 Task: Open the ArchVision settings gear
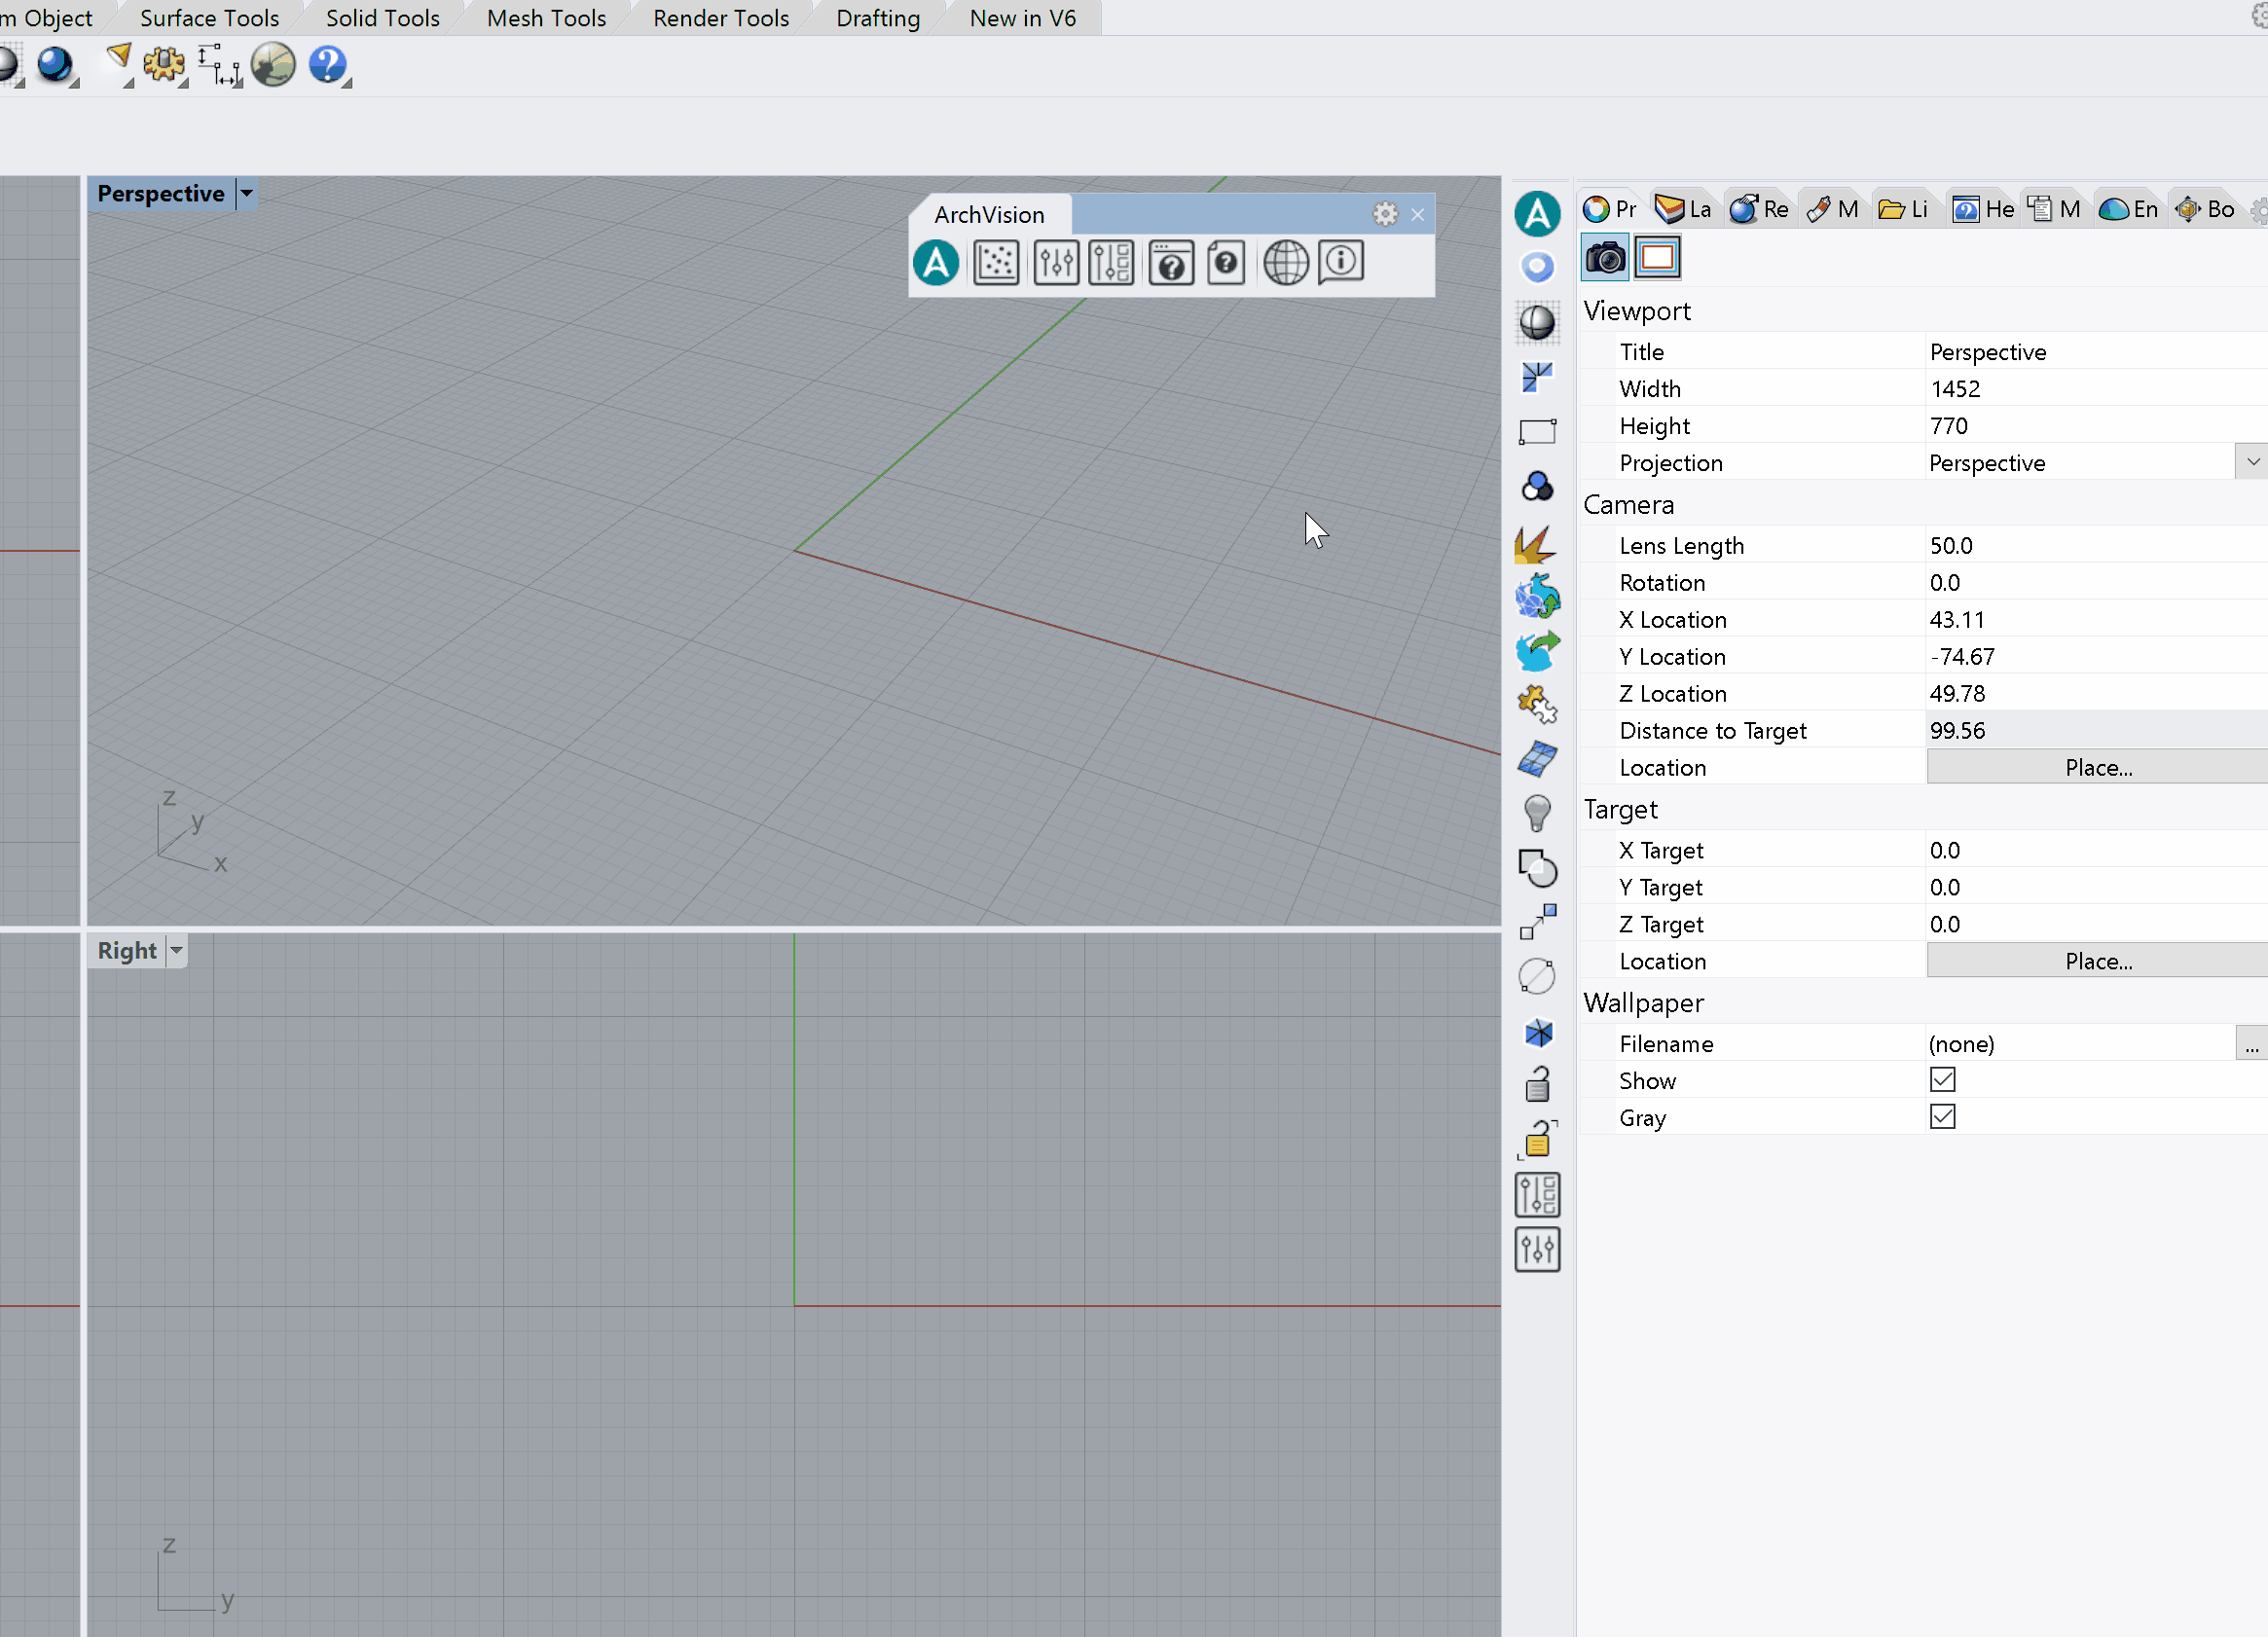point(1385,213)
